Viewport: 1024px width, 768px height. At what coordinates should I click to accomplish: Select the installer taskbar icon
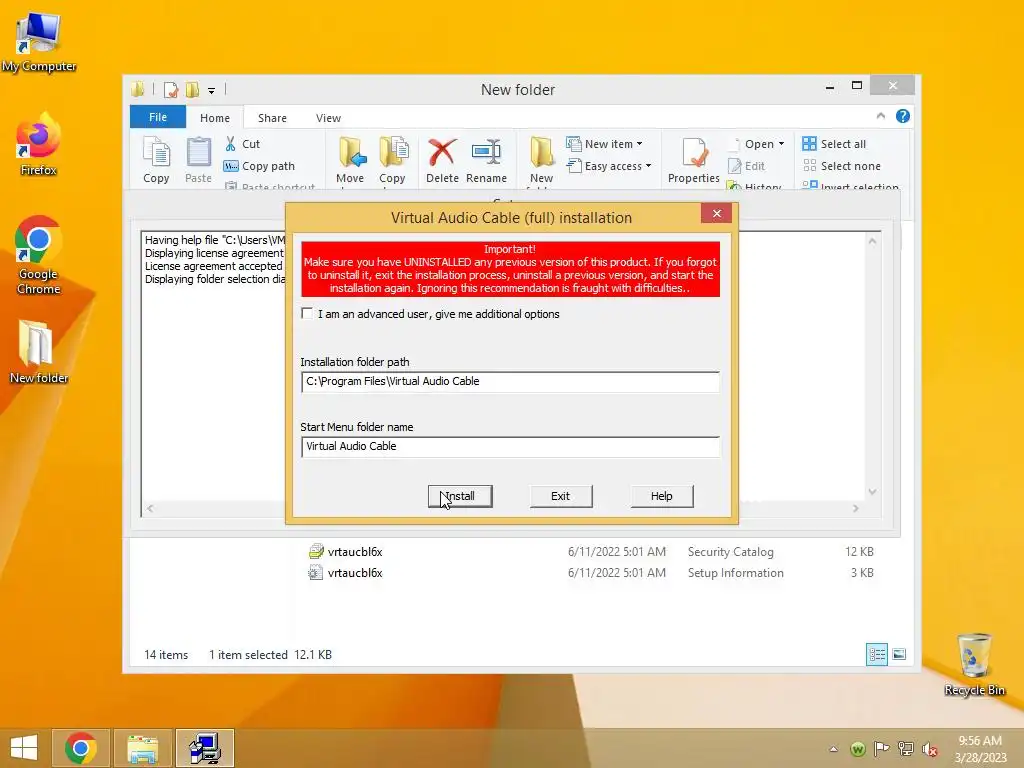(x=204, y=748)
